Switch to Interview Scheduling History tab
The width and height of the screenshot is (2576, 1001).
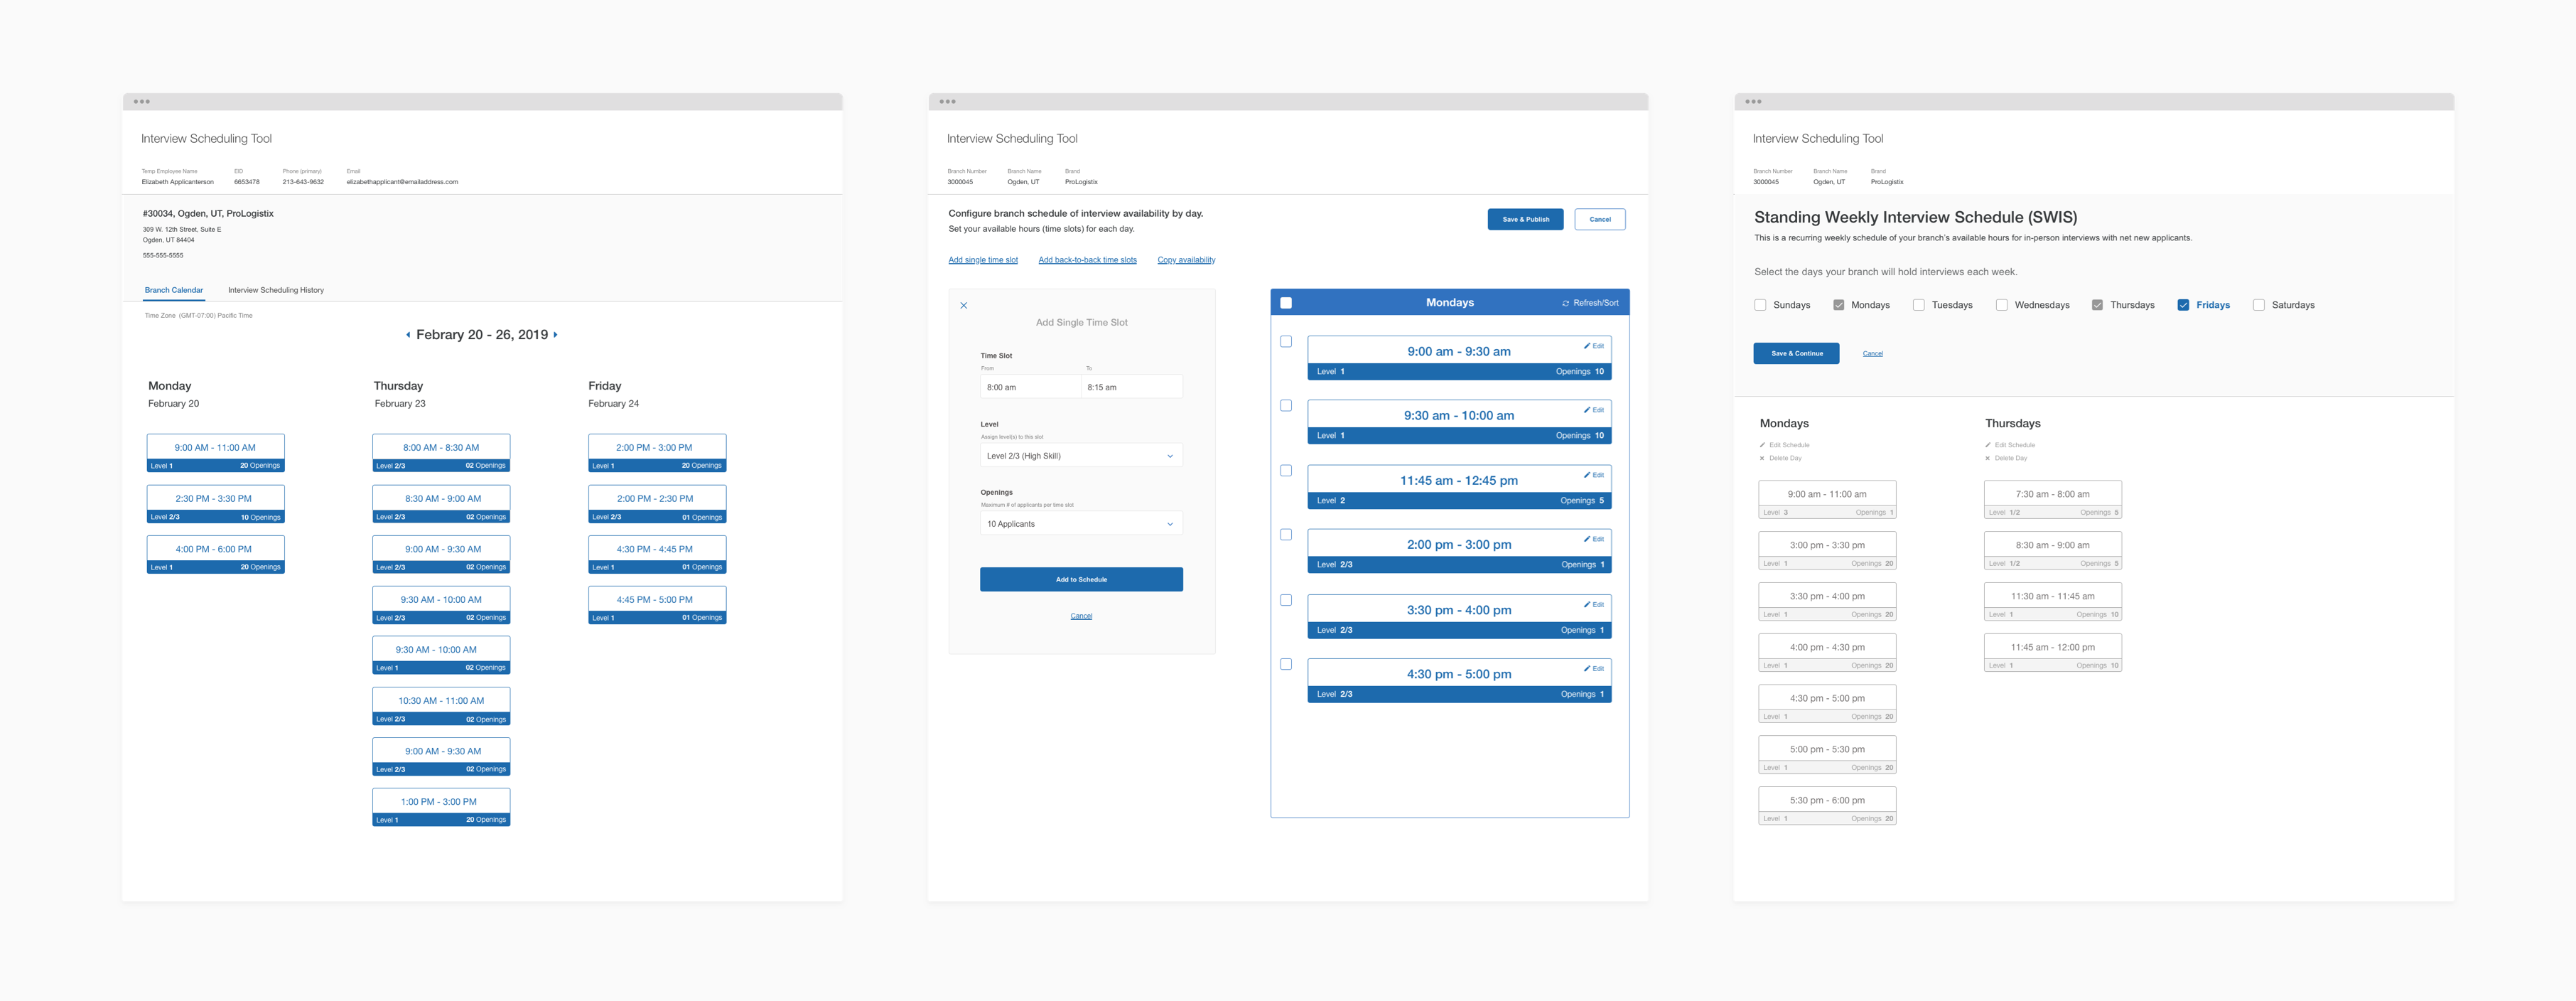coord(275,290)
